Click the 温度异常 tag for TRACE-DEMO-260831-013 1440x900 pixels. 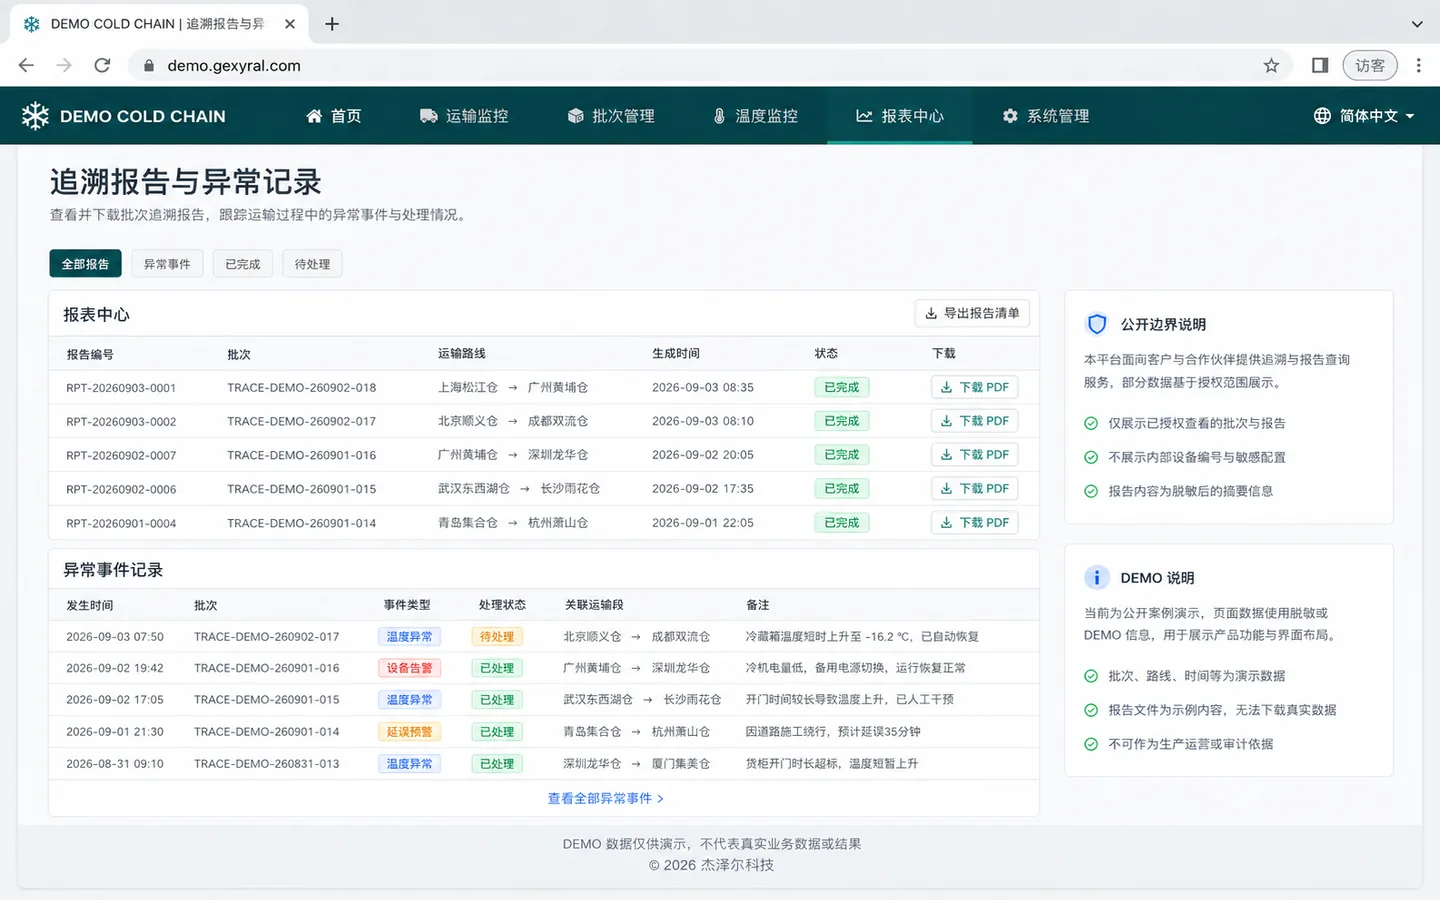click(x=410, y=764)
